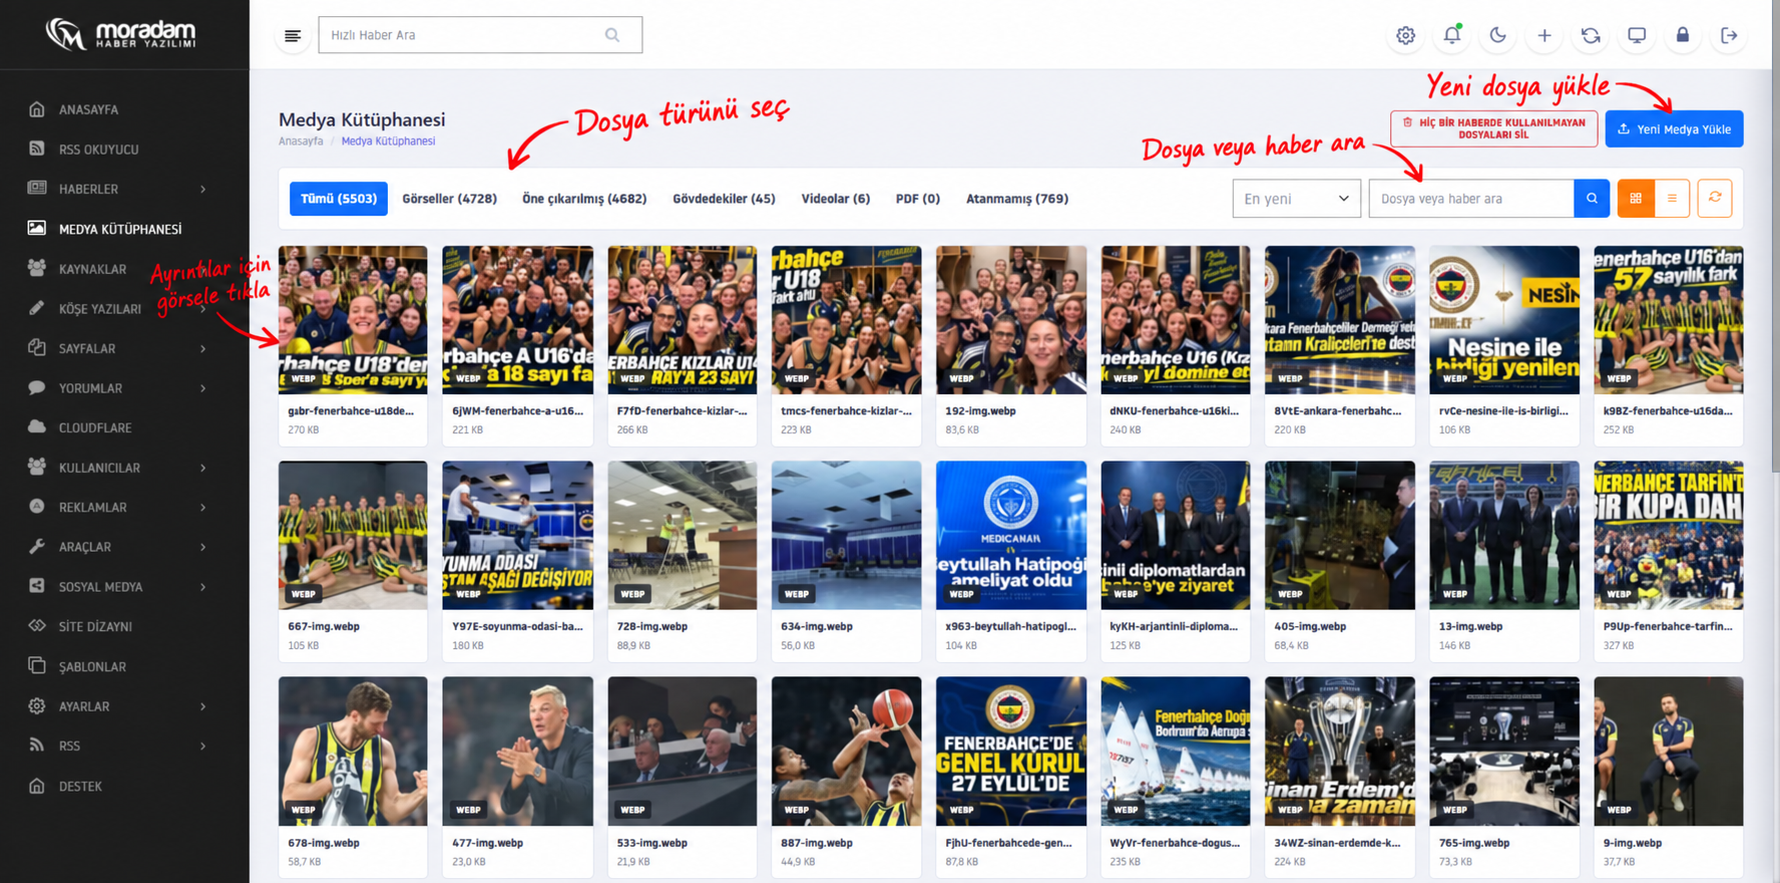Screen dimensions: 1780x883
Task: Open the 887-img.webp thumbnail
Action: (846, 751)
